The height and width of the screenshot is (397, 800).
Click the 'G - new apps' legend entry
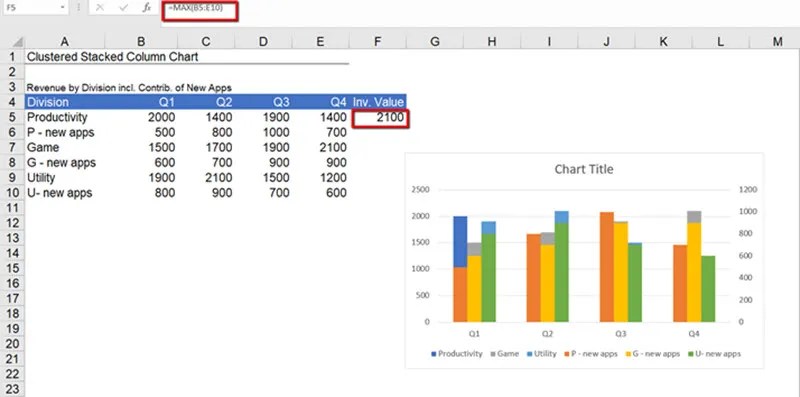pyautogui.click(x=653, y=354)
